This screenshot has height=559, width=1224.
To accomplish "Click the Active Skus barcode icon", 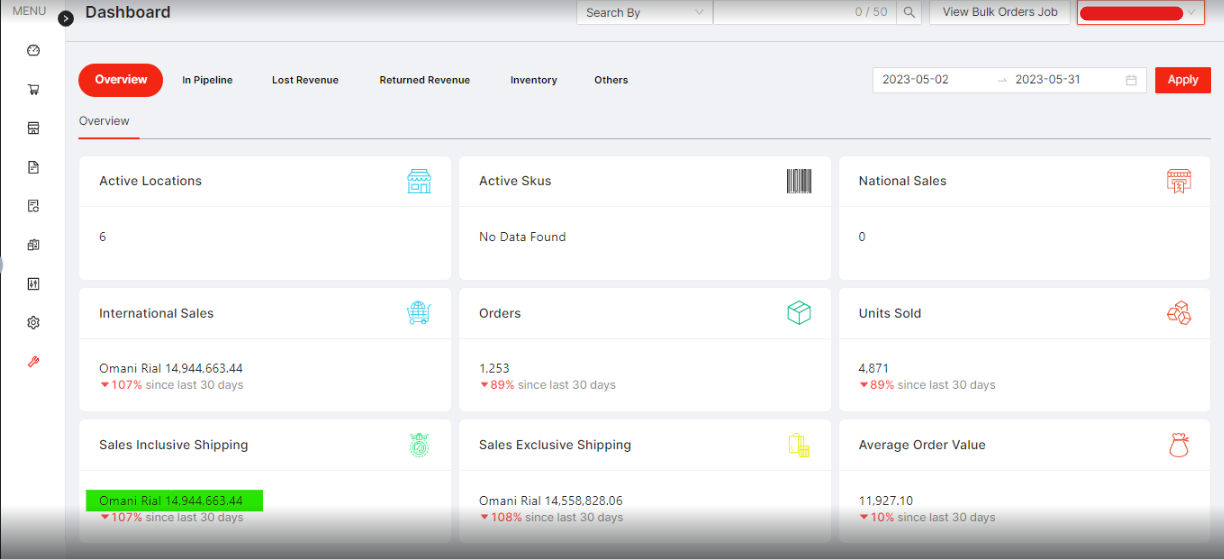I will pos(798,181).
